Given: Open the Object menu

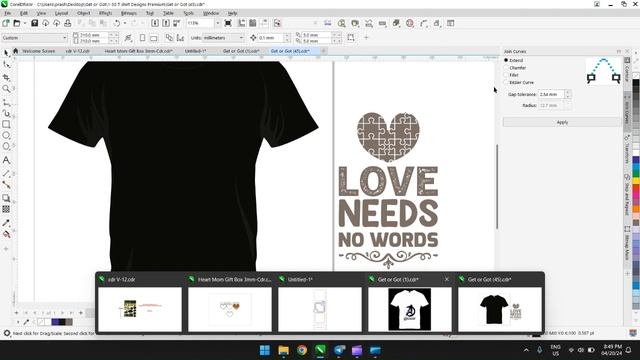Looking at the screenshot, I should (x=83, y=13).
